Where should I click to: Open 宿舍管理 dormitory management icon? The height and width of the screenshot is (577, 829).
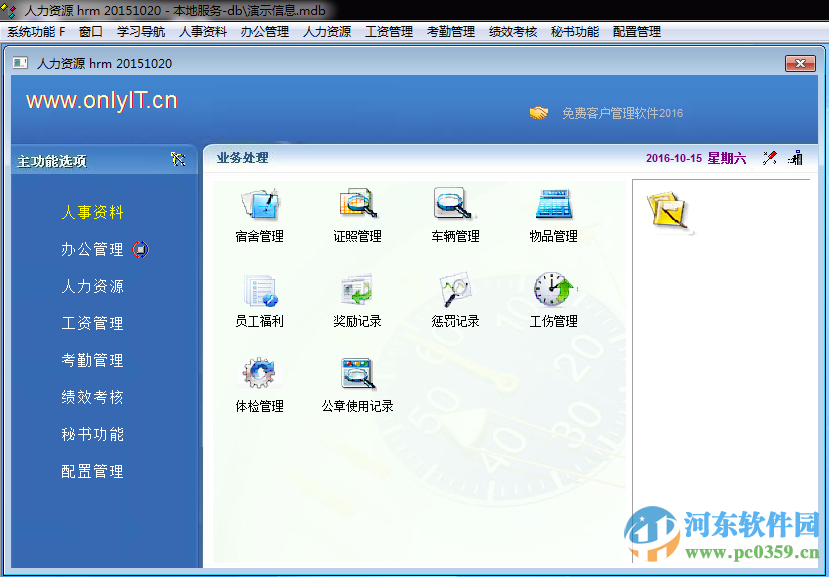(260, 204)
